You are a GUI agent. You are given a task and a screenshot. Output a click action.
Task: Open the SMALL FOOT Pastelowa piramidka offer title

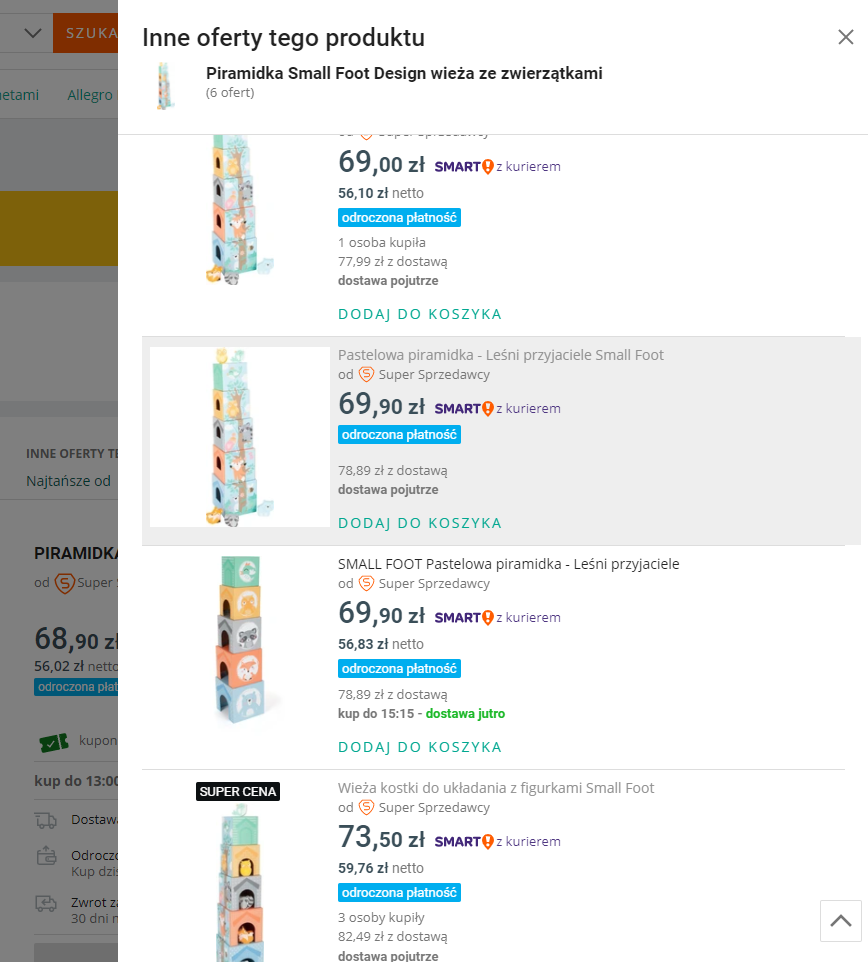[508, 564]
